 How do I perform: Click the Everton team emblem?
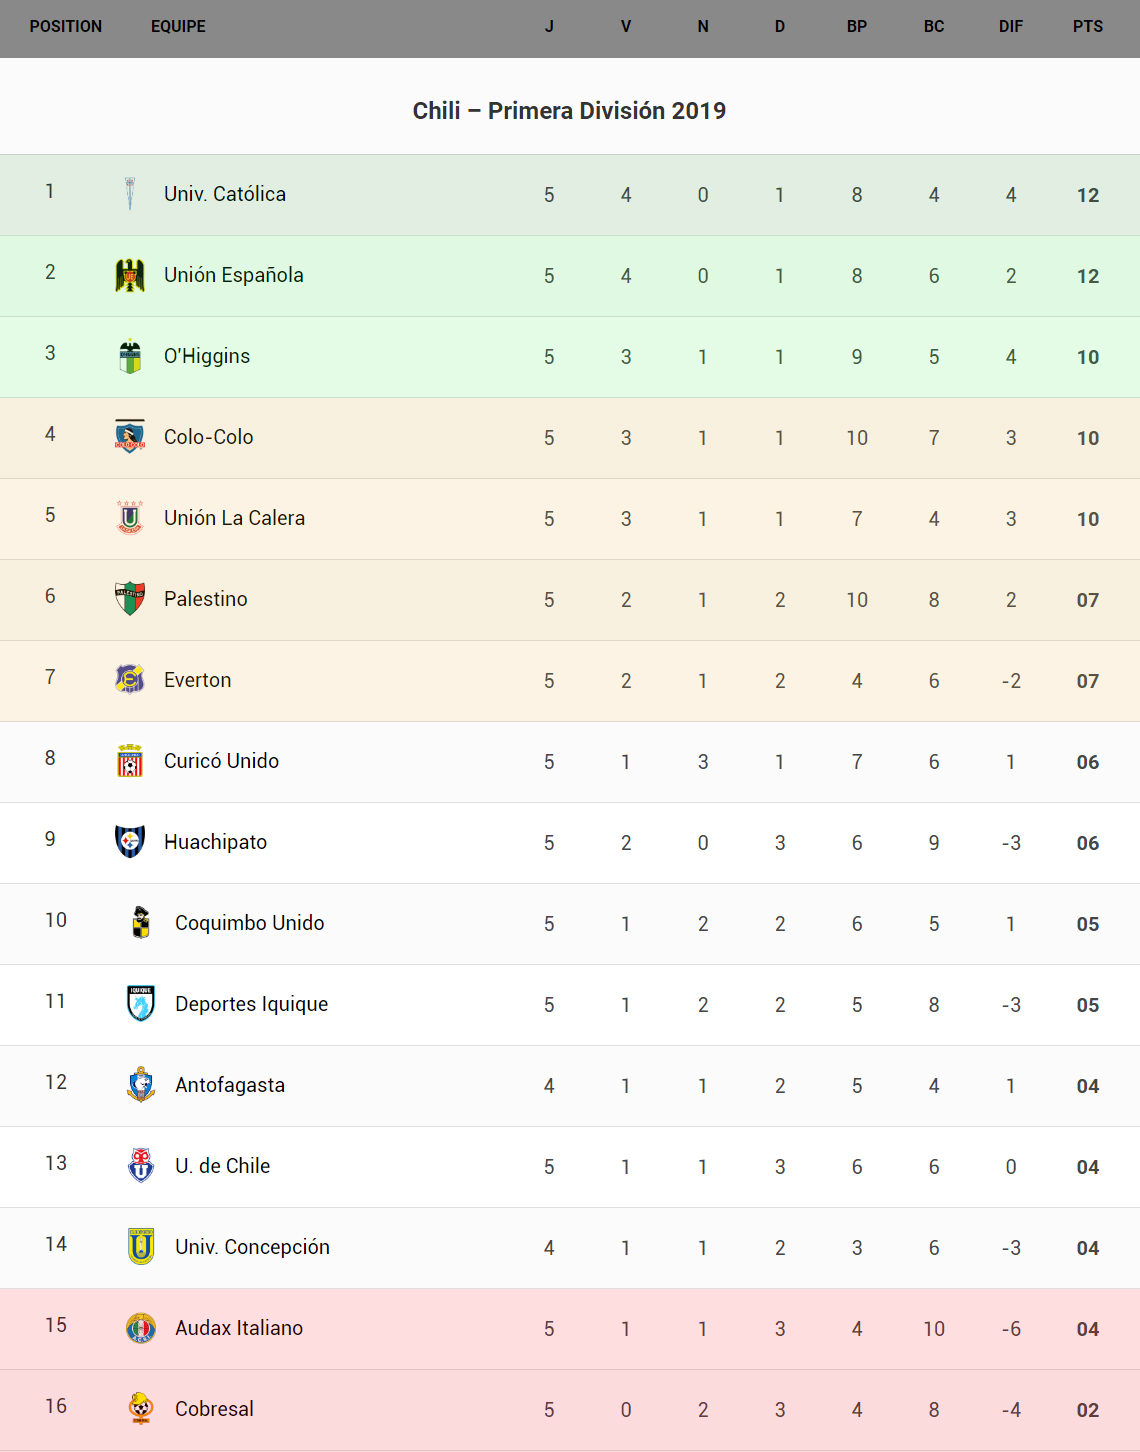pos(130,680)
